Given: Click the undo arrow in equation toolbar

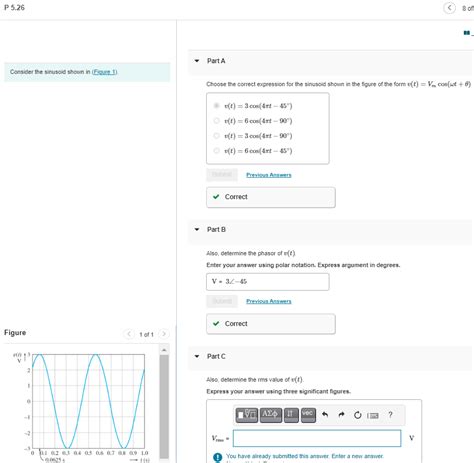Looking at the screenshot, I should [x=325, y=415].
